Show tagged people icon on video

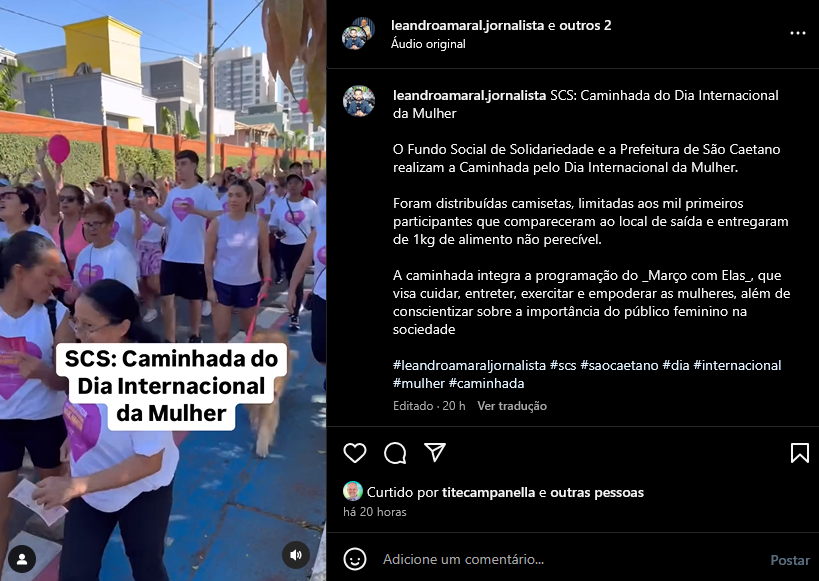click(22, 559)
